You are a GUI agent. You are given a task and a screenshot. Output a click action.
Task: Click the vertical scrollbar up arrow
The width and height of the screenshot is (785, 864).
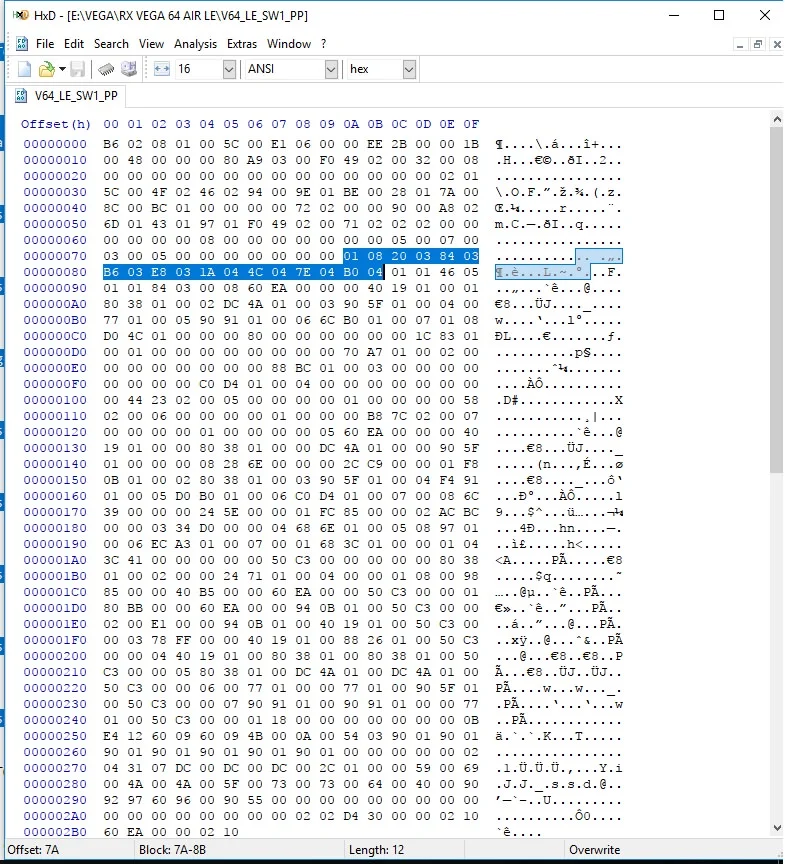point(777,119)
